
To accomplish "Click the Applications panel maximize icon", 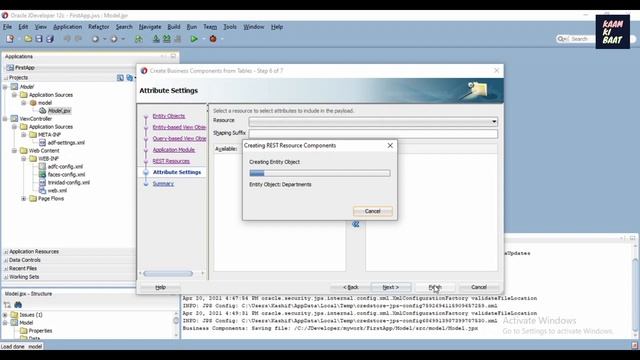I will 173,56.
